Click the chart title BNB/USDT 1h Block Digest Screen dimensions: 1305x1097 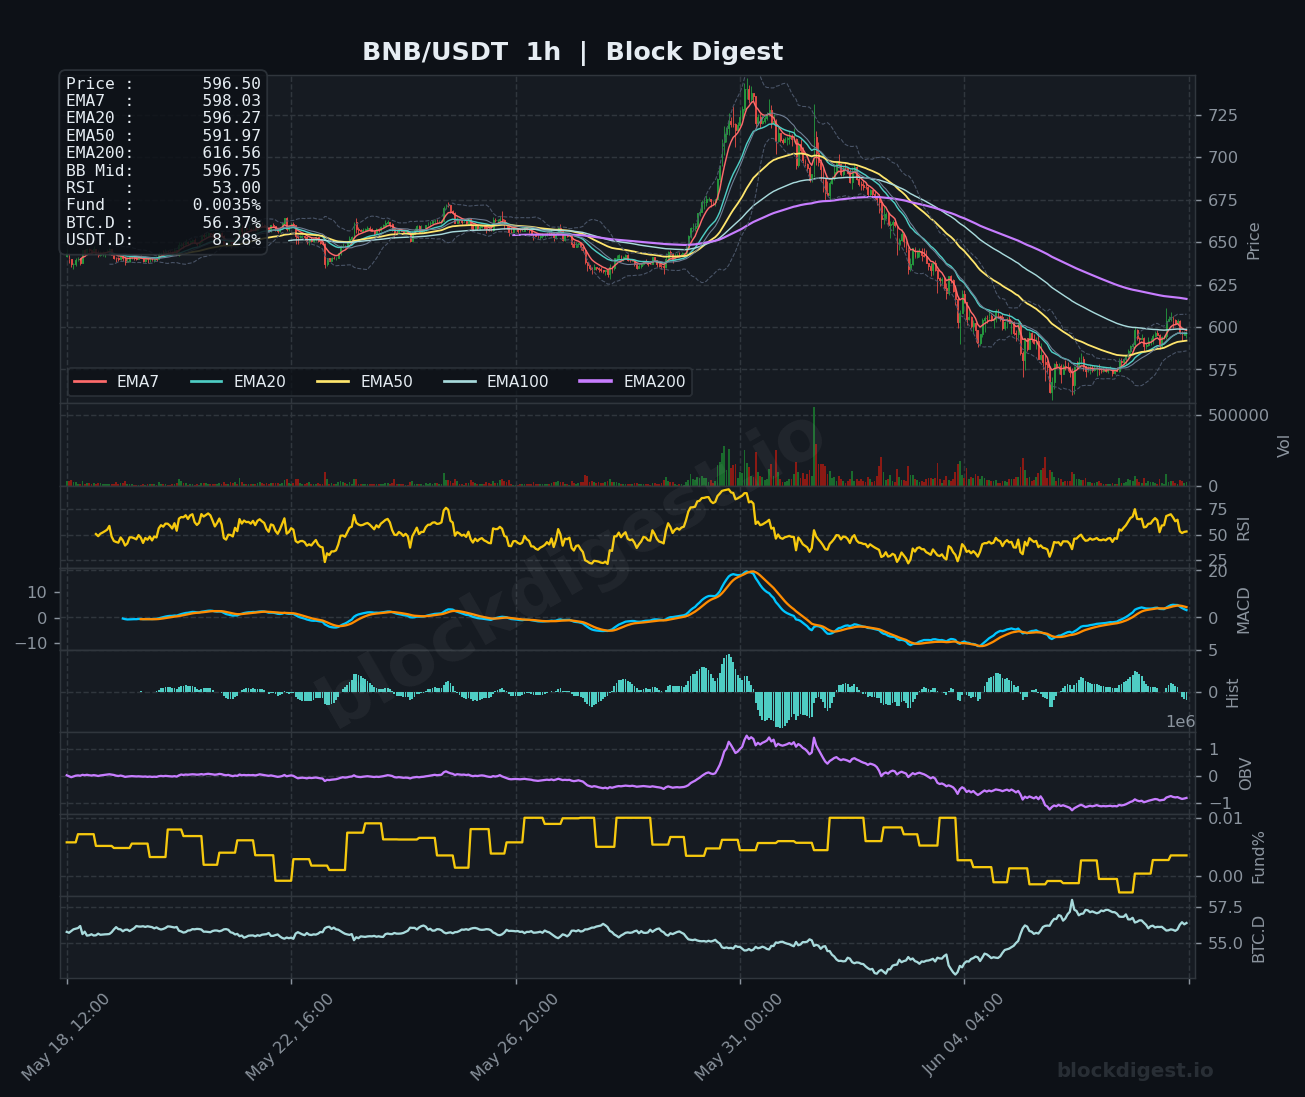click(x=572, y=52)
